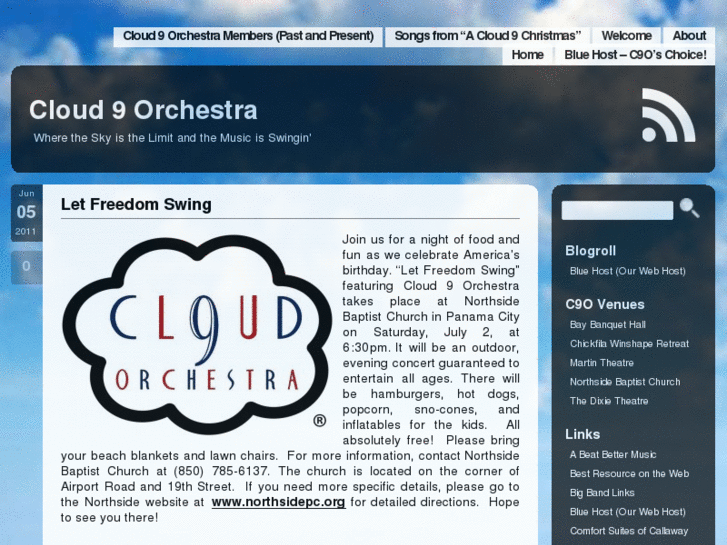Screen dimensions: 727x545
Task: Visit Bay Banquet Hall venue link
Action: pyautogui.click(x=607, y=325)
